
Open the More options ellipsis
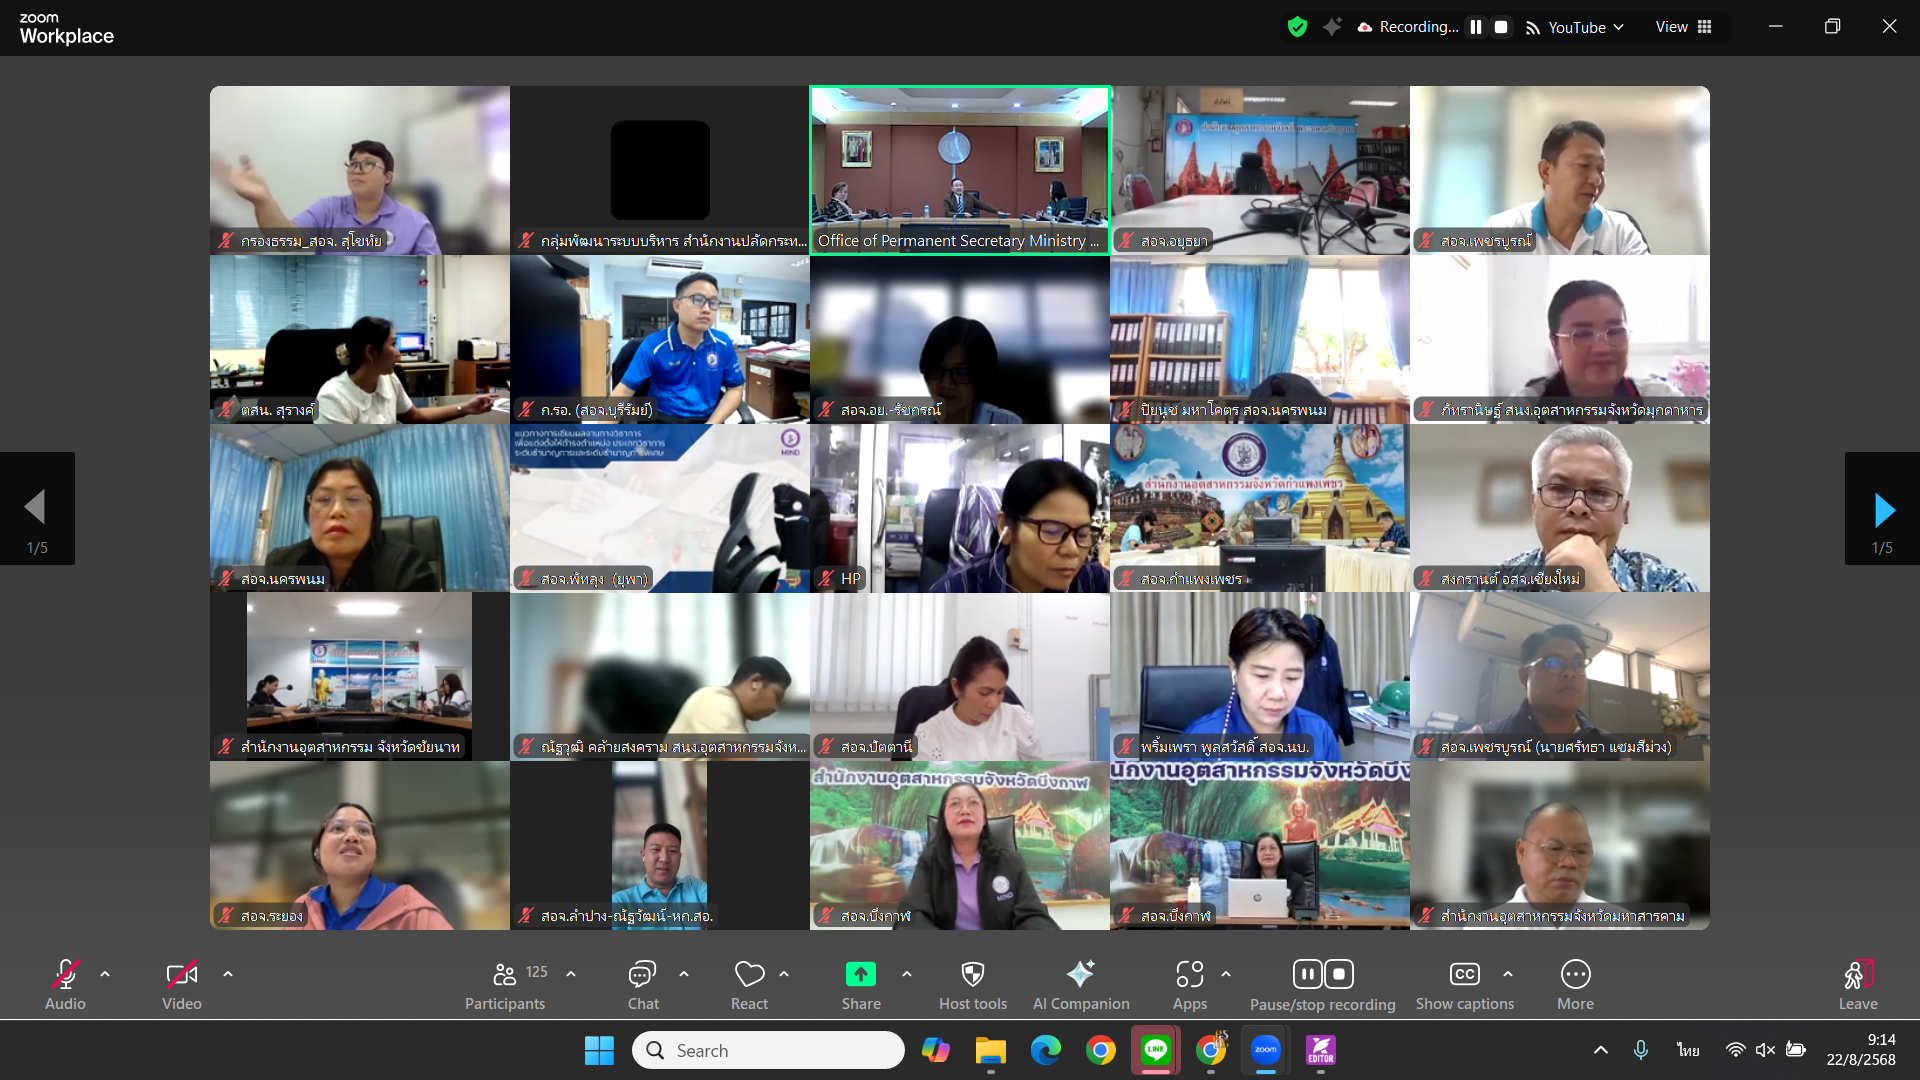[1575, 975]
